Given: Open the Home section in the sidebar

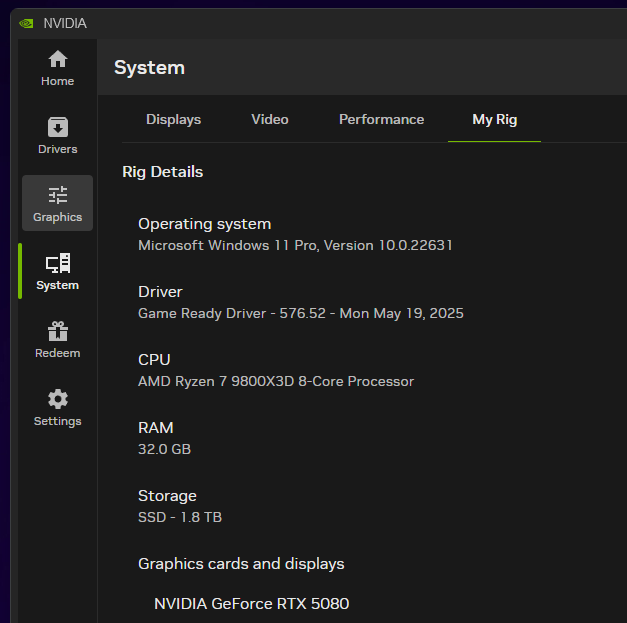Looking at the screenshot, I should point(58,68).
